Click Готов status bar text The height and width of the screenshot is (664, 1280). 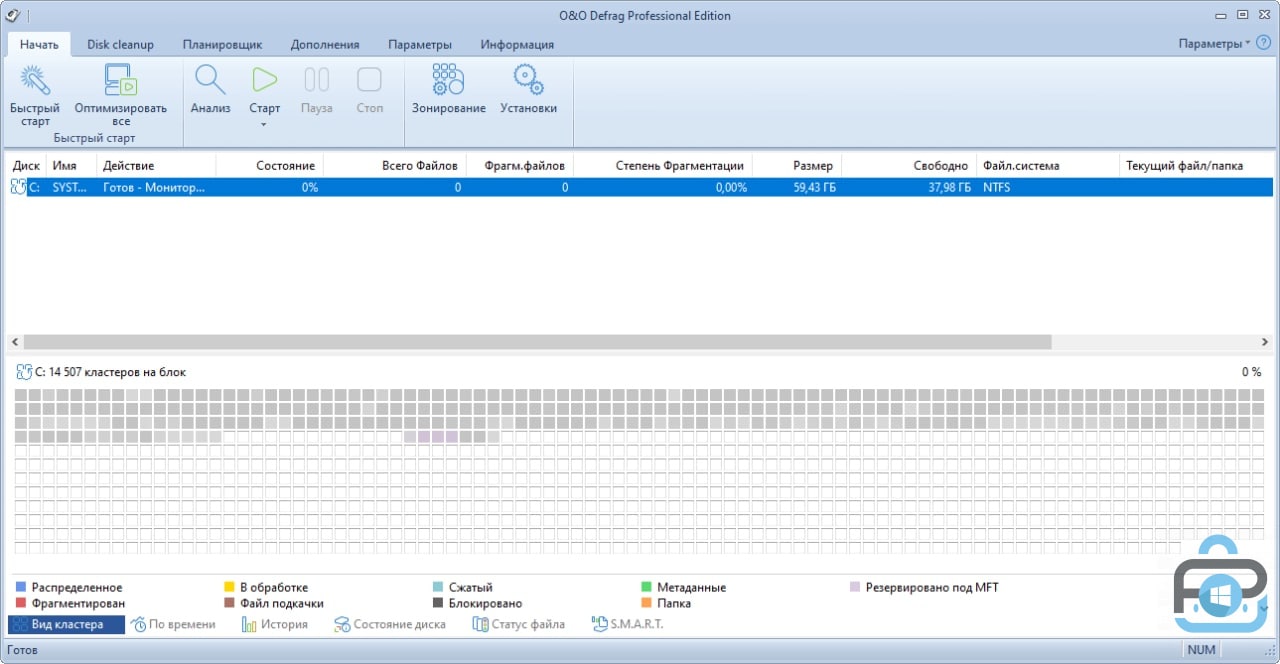pyautogui.click(x=22, y=650)
